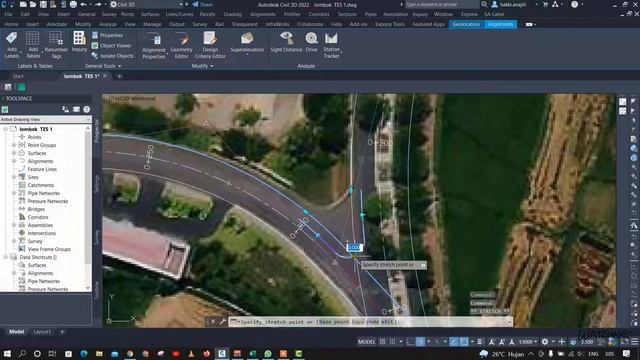Click the Start drawing tab
640x360 pixels.
18,76
